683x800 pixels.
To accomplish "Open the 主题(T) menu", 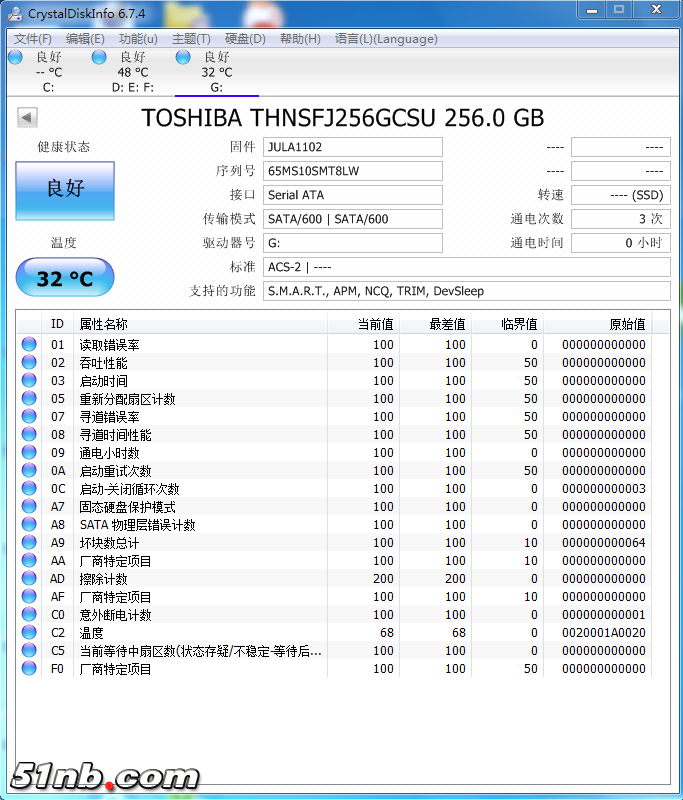I will point(191,39).
